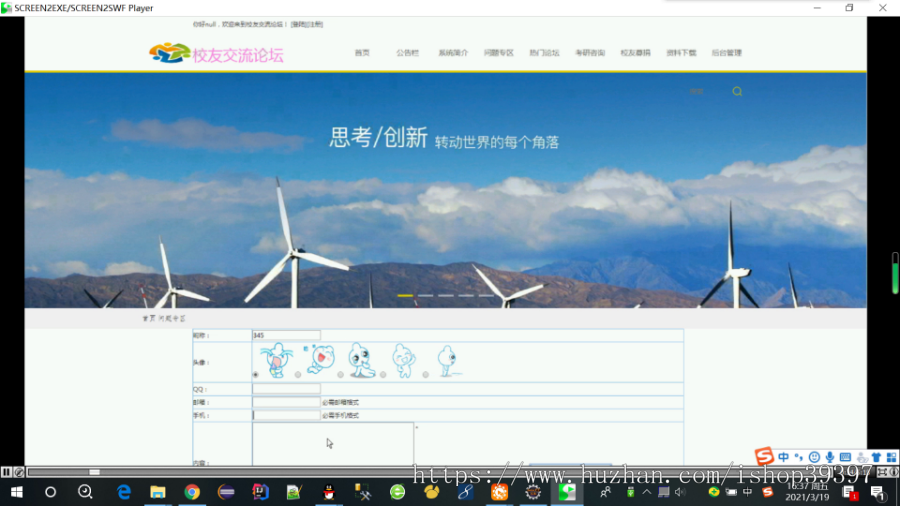Image resolution: width=900 pixels, height=506 pixels.
Task: Launch Microsoft Edge from taskbar
Action: tap(123, 492)
